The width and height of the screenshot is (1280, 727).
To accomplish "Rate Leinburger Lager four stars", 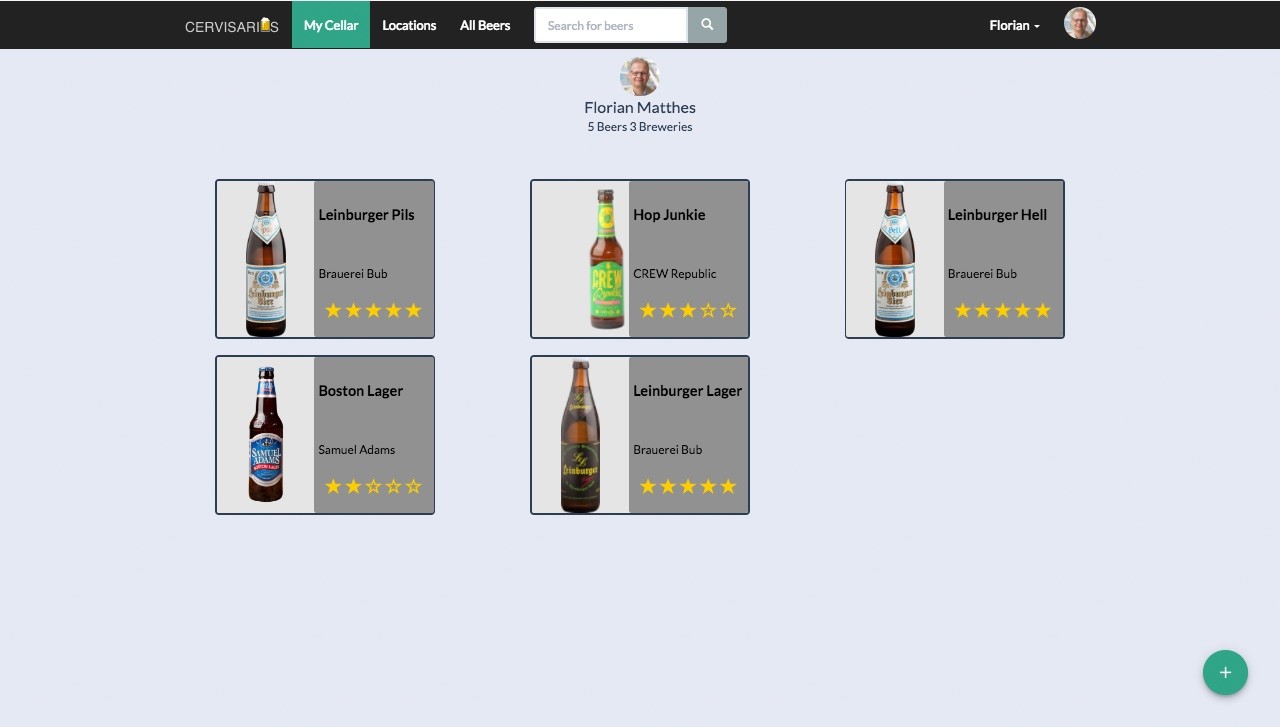I will (708, 486).
